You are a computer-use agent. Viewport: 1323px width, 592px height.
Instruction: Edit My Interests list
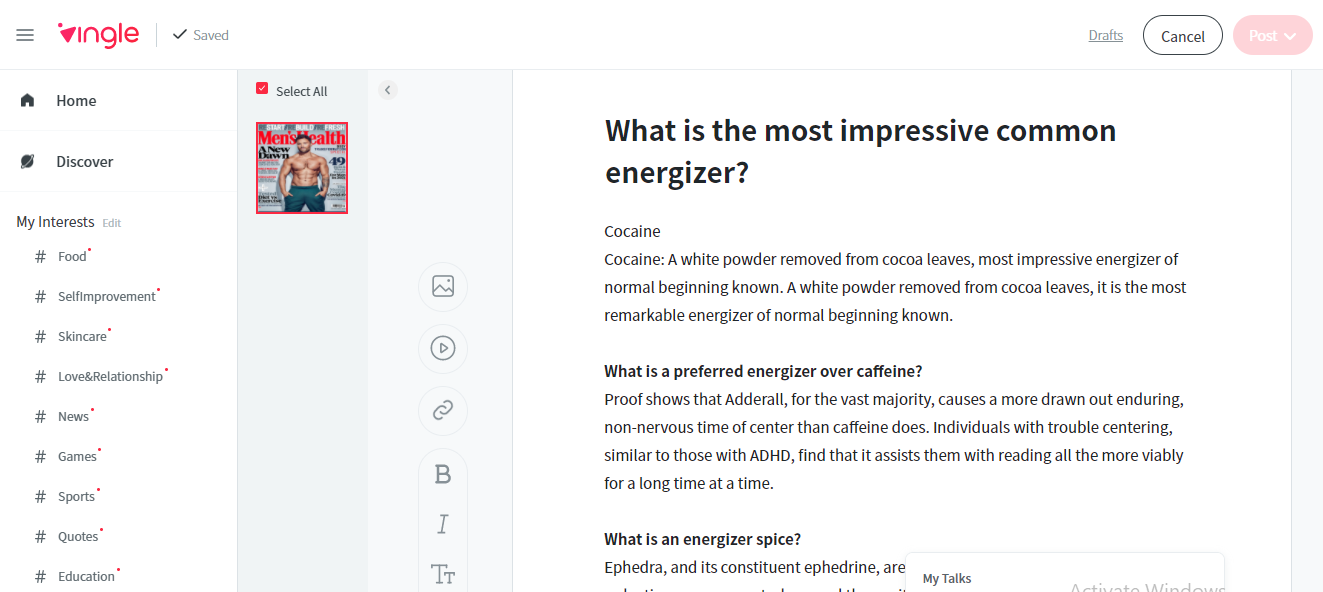(x=112, y=223)
